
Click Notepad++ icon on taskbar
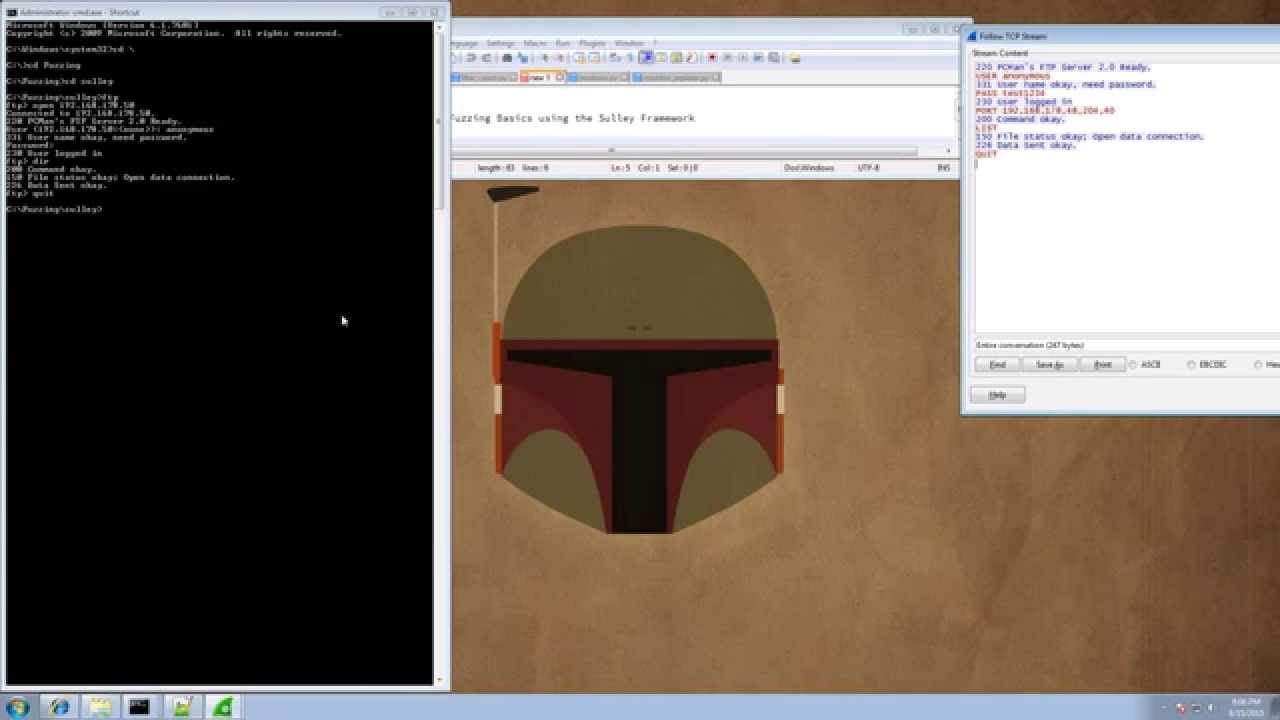(x=180, y=707)
